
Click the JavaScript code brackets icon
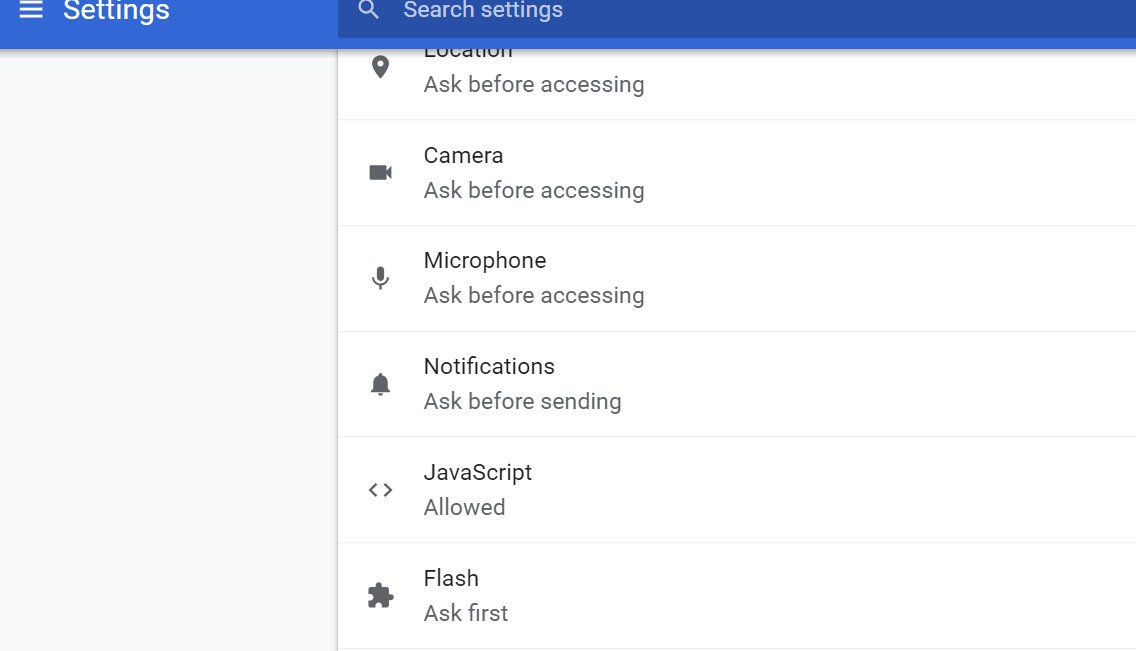[380, 490]
